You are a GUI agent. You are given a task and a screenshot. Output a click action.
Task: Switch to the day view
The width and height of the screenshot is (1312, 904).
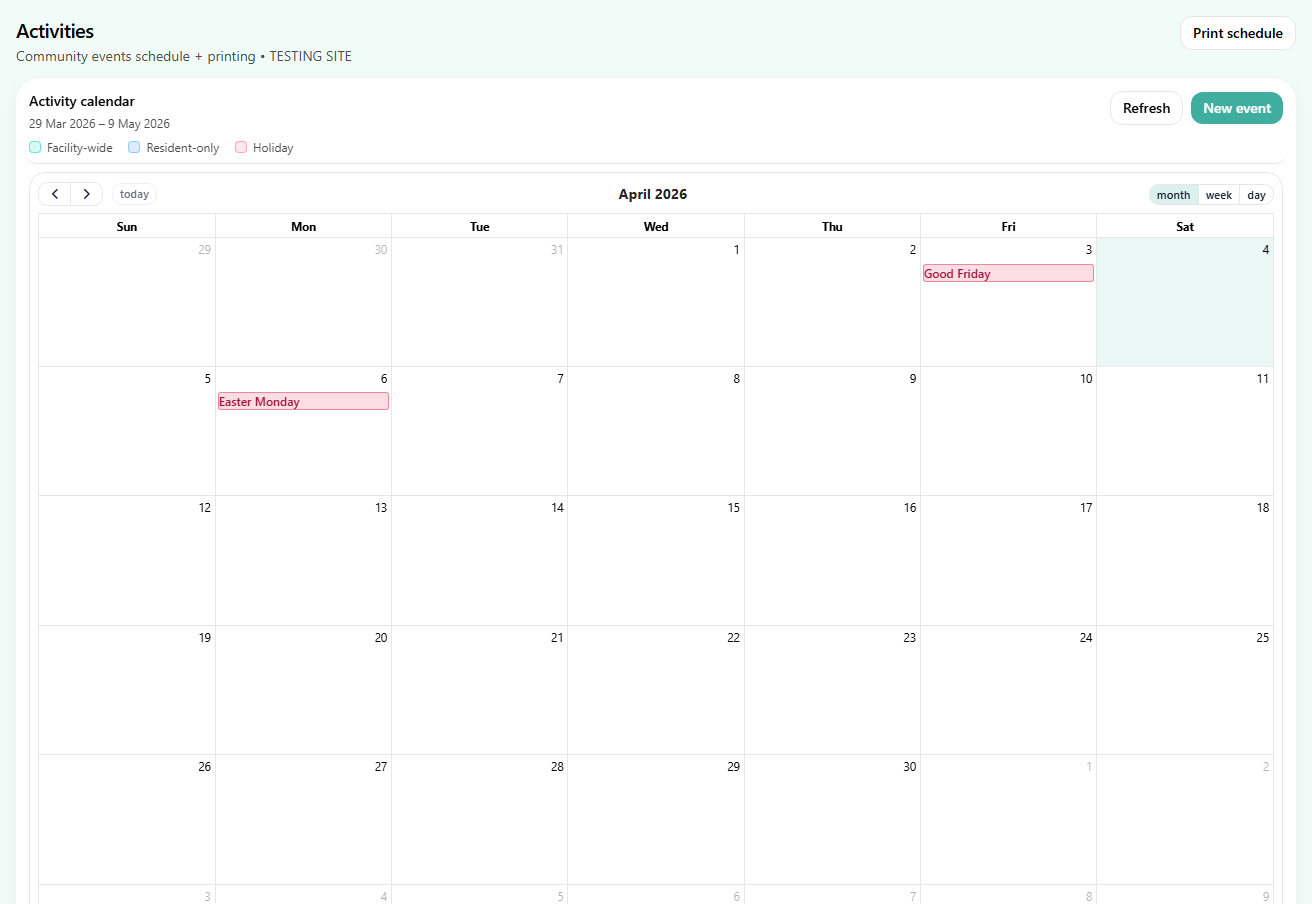point(1256,194)
